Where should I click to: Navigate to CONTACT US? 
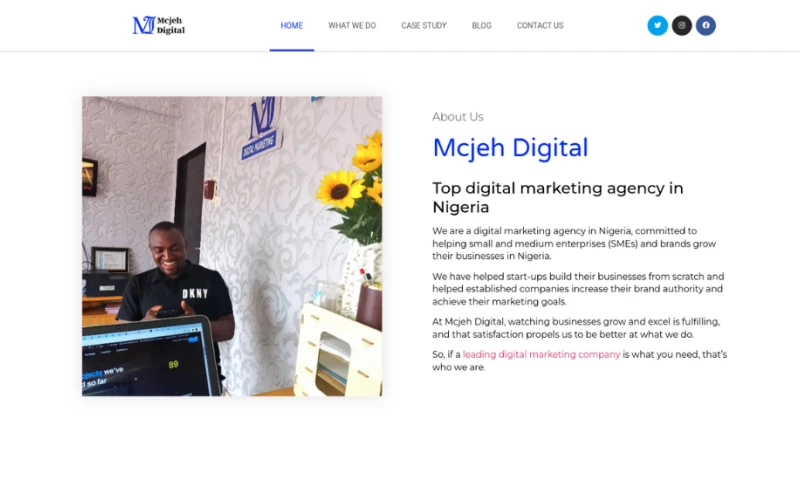[540, 26]
